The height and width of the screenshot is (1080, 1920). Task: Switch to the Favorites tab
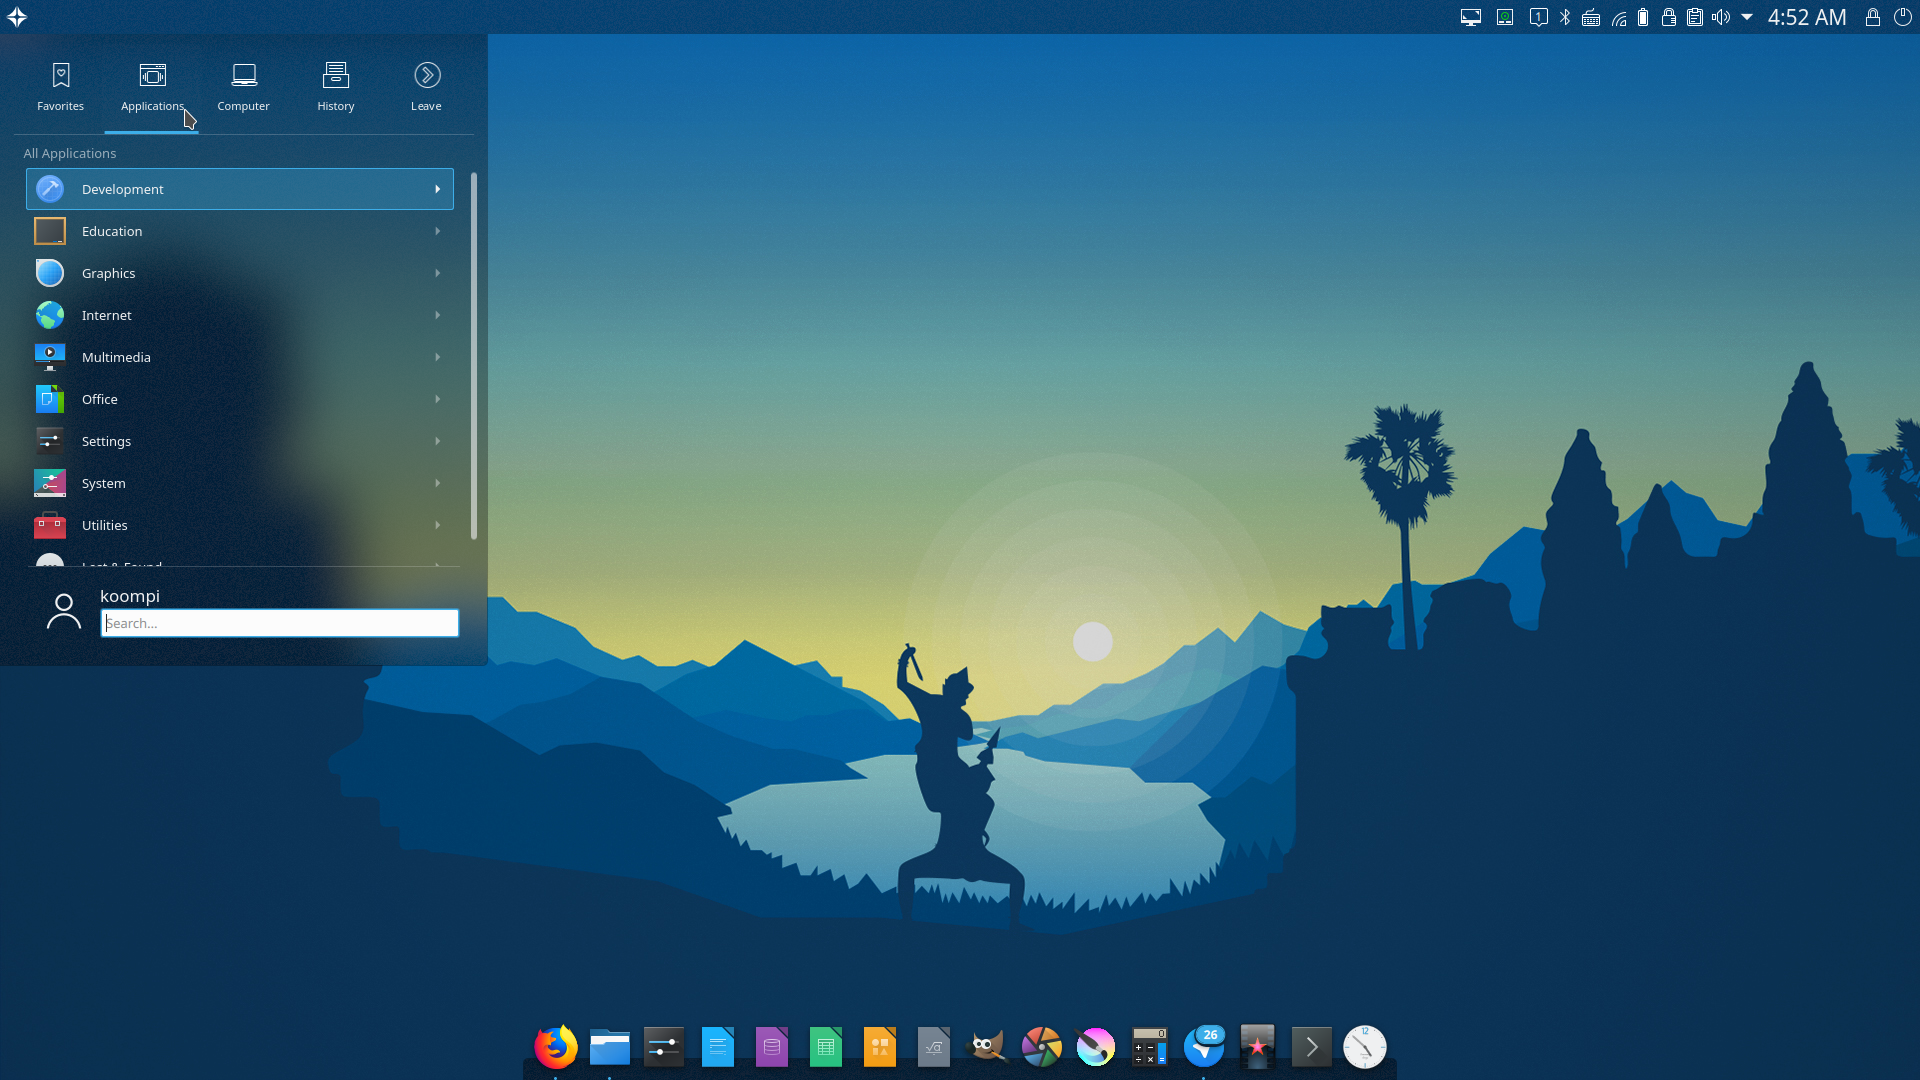(61, 87)
